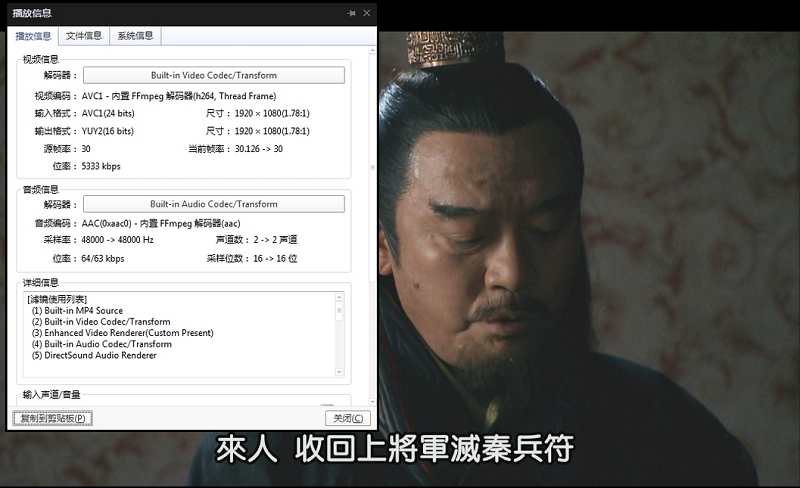Close the playback info panel with X icon

(x=367, y=13)
